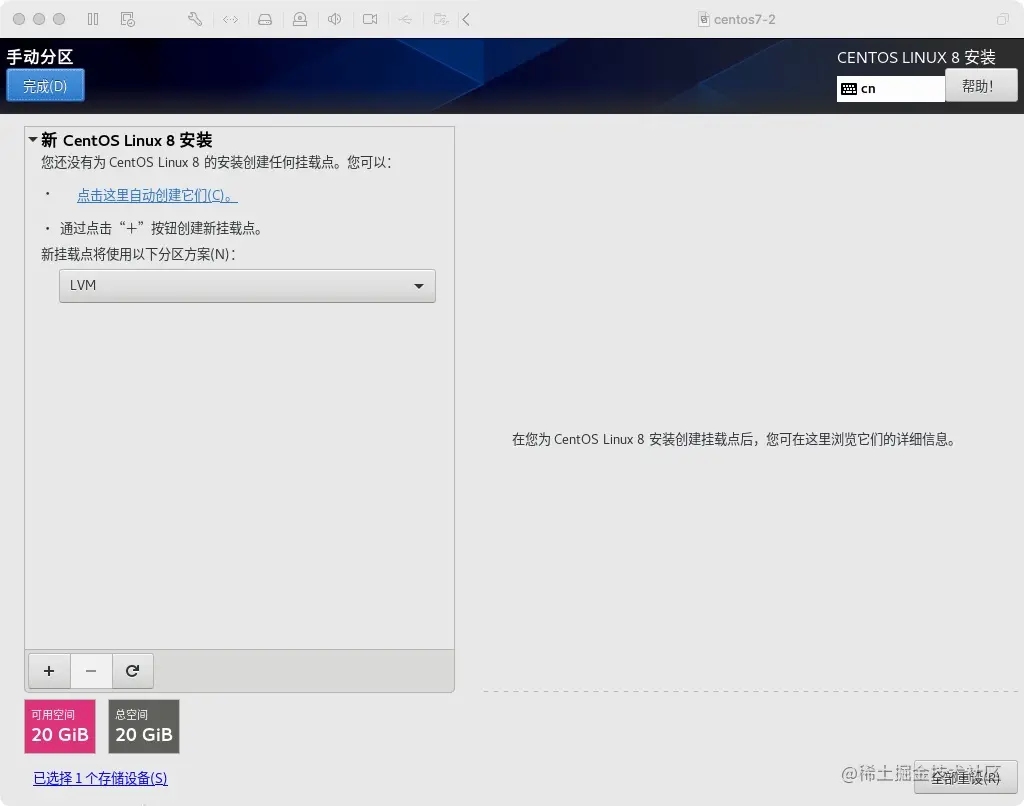Open CD/DVD drive icon
This screenshot has width=1024, height=806.
(x=300, y=20)
